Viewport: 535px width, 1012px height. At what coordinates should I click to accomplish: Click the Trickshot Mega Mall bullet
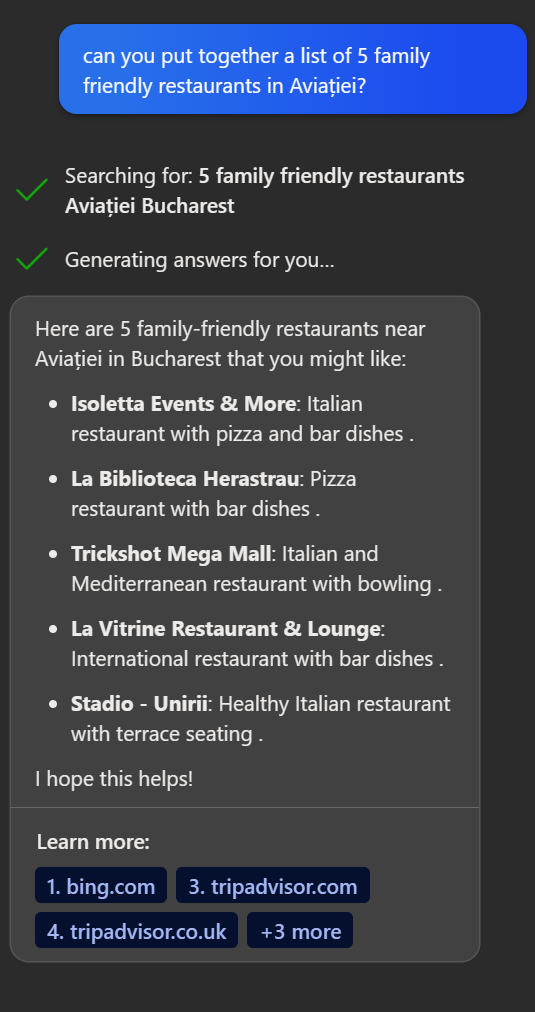pyautogui.click(x=257, y=569)
